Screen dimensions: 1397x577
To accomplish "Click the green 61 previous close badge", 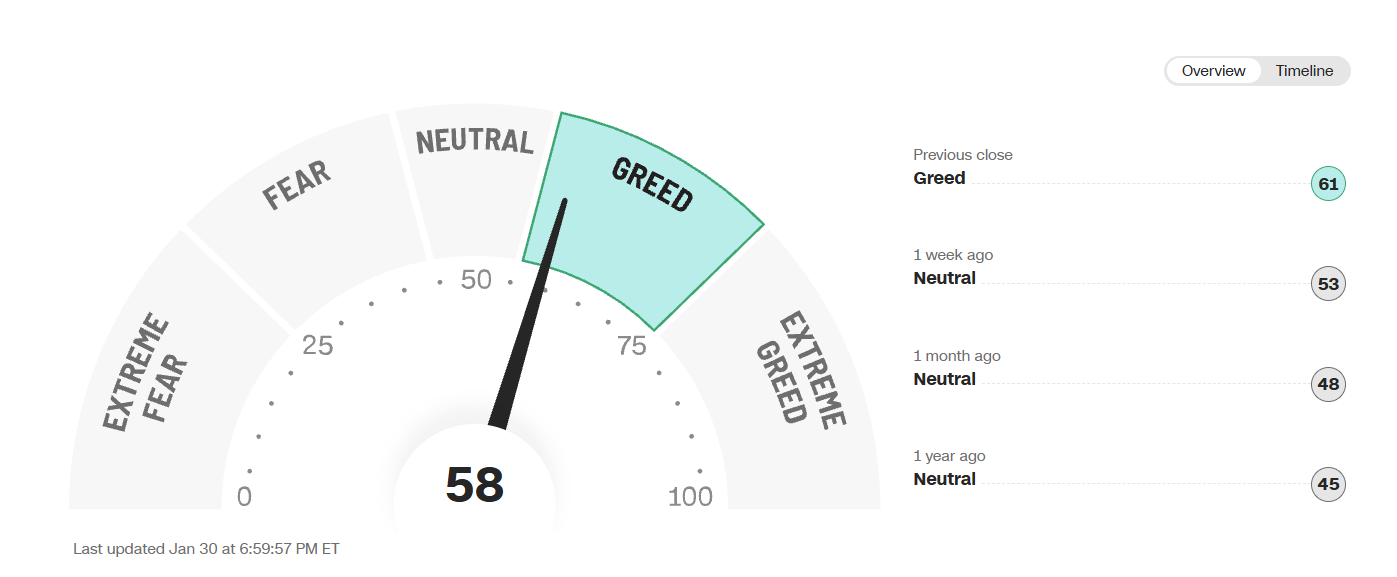I will click(1328, 184).
